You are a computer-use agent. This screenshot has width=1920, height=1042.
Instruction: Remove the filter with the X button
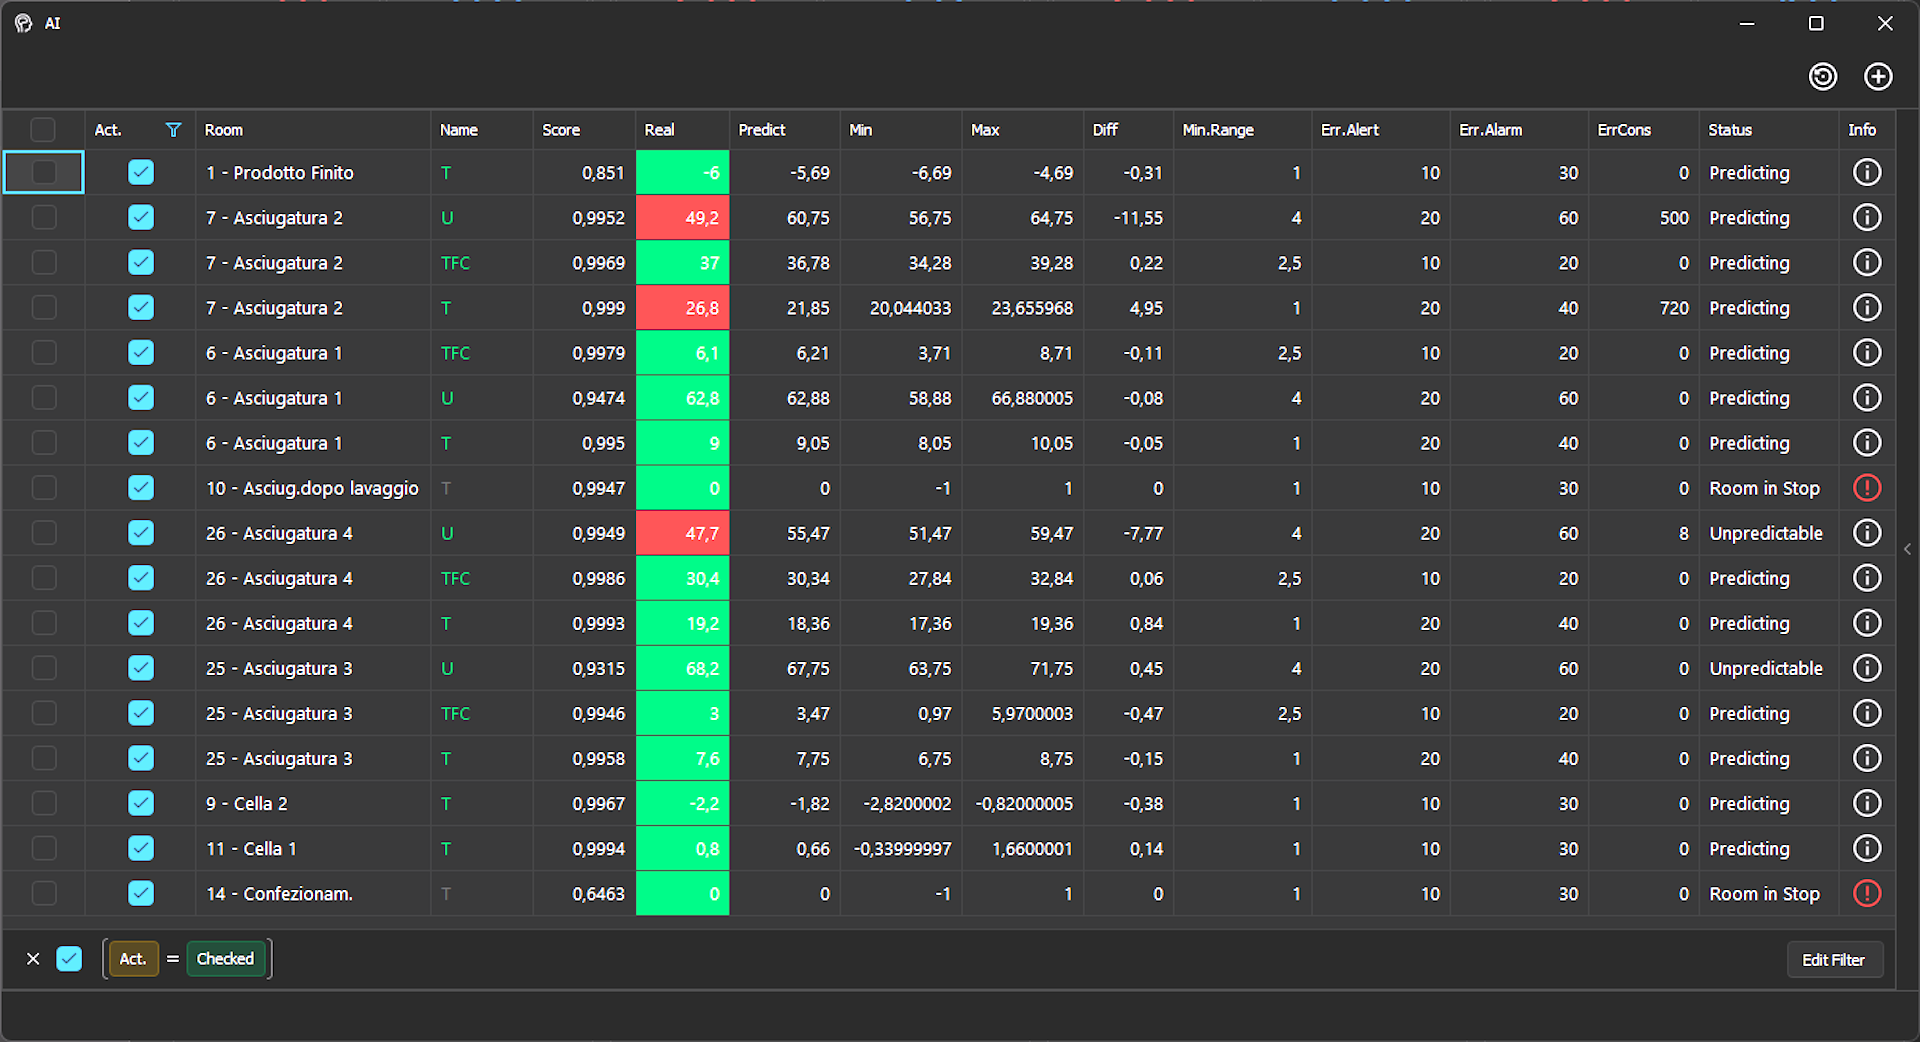[33, 959]
